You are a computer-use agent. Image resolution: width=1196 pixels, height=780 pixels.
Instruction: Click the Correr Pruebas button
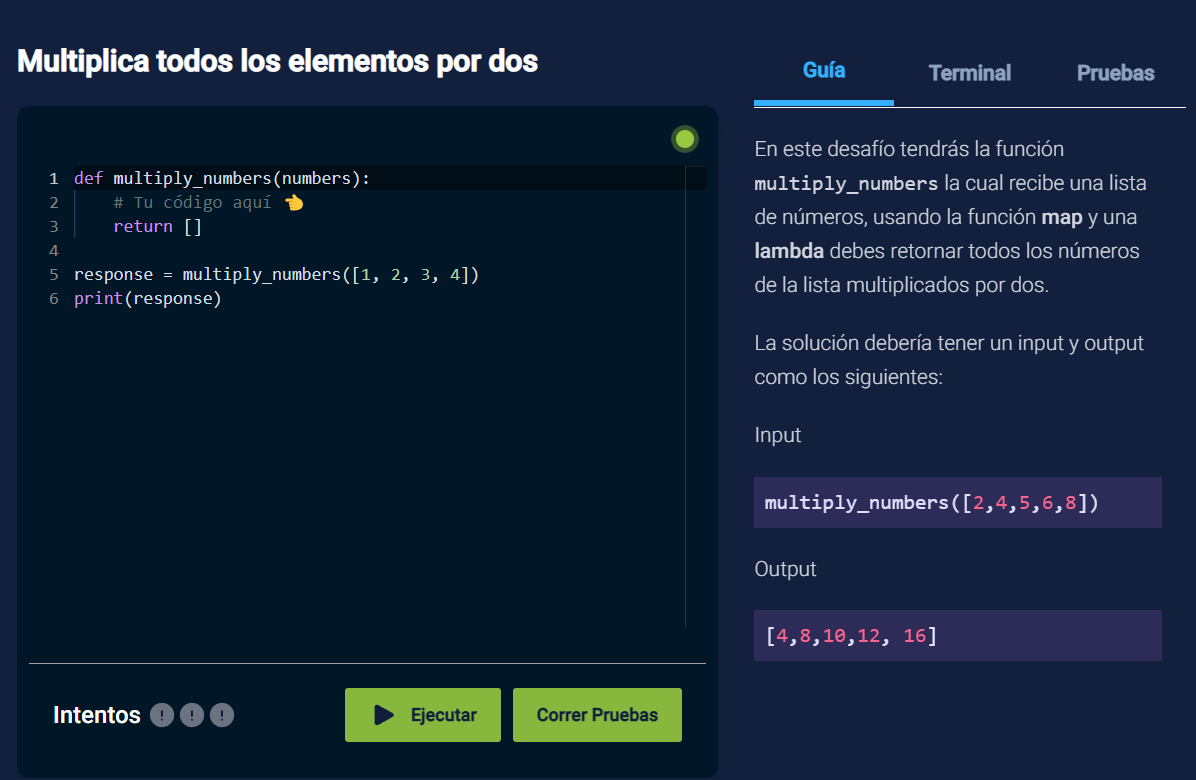pyautogui.click(x=597, y=715)
